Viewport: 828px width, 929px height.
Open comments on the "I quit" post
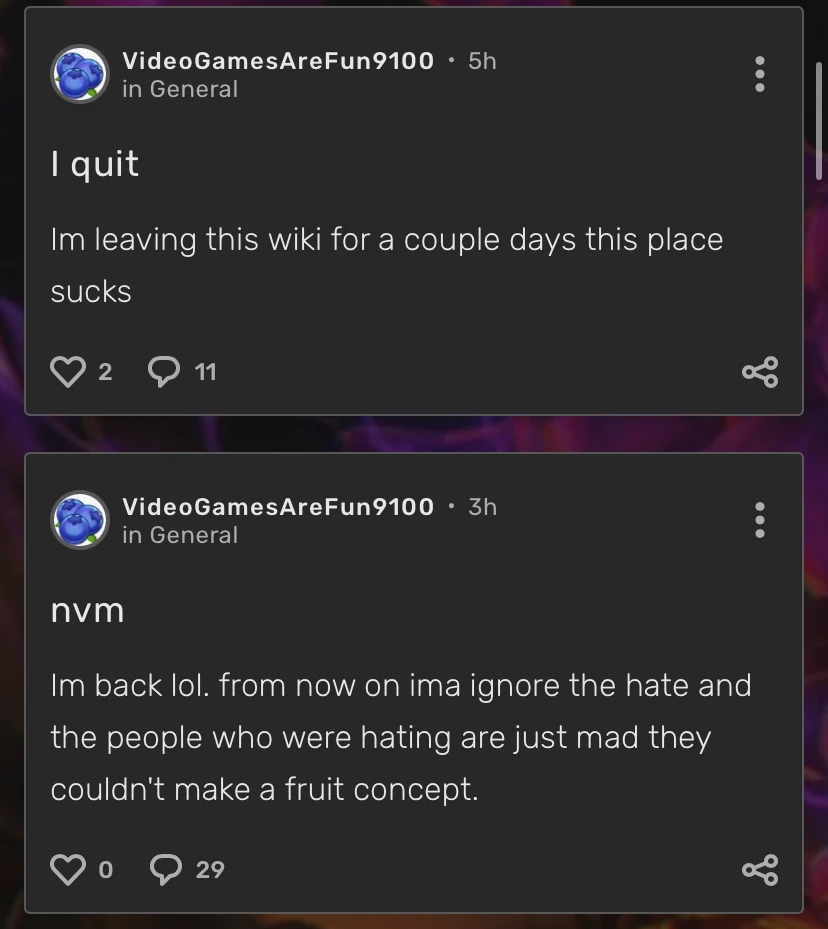point(163,372)
